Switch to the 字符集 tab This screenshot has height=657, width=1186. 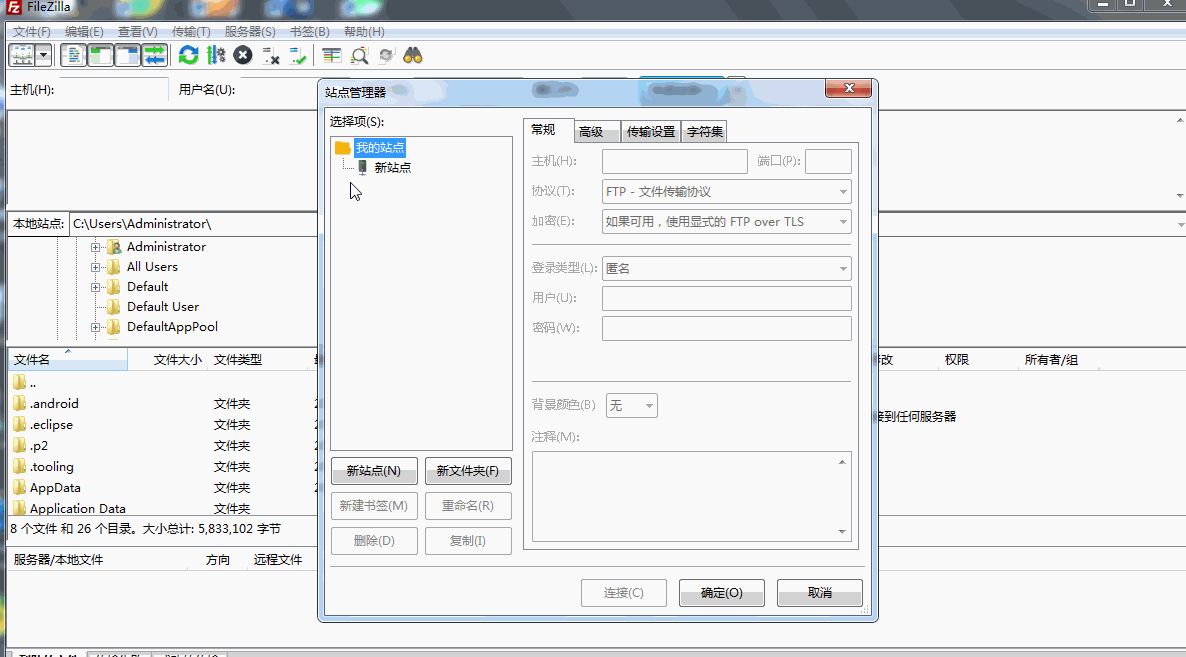point(704,132)
